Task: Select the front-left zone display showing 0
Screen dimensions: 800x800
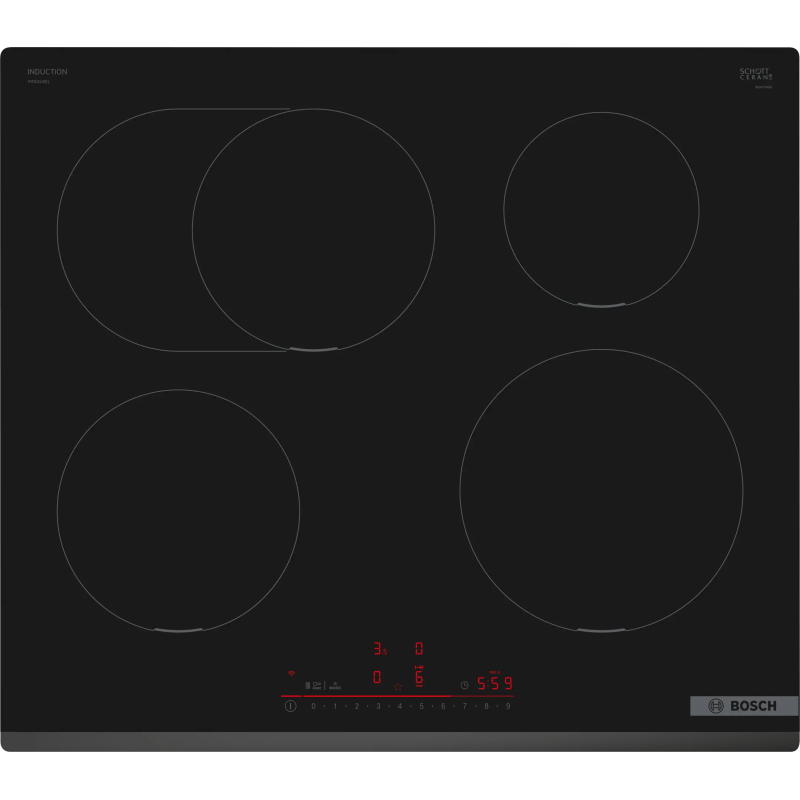Action: tap(377, 677)
